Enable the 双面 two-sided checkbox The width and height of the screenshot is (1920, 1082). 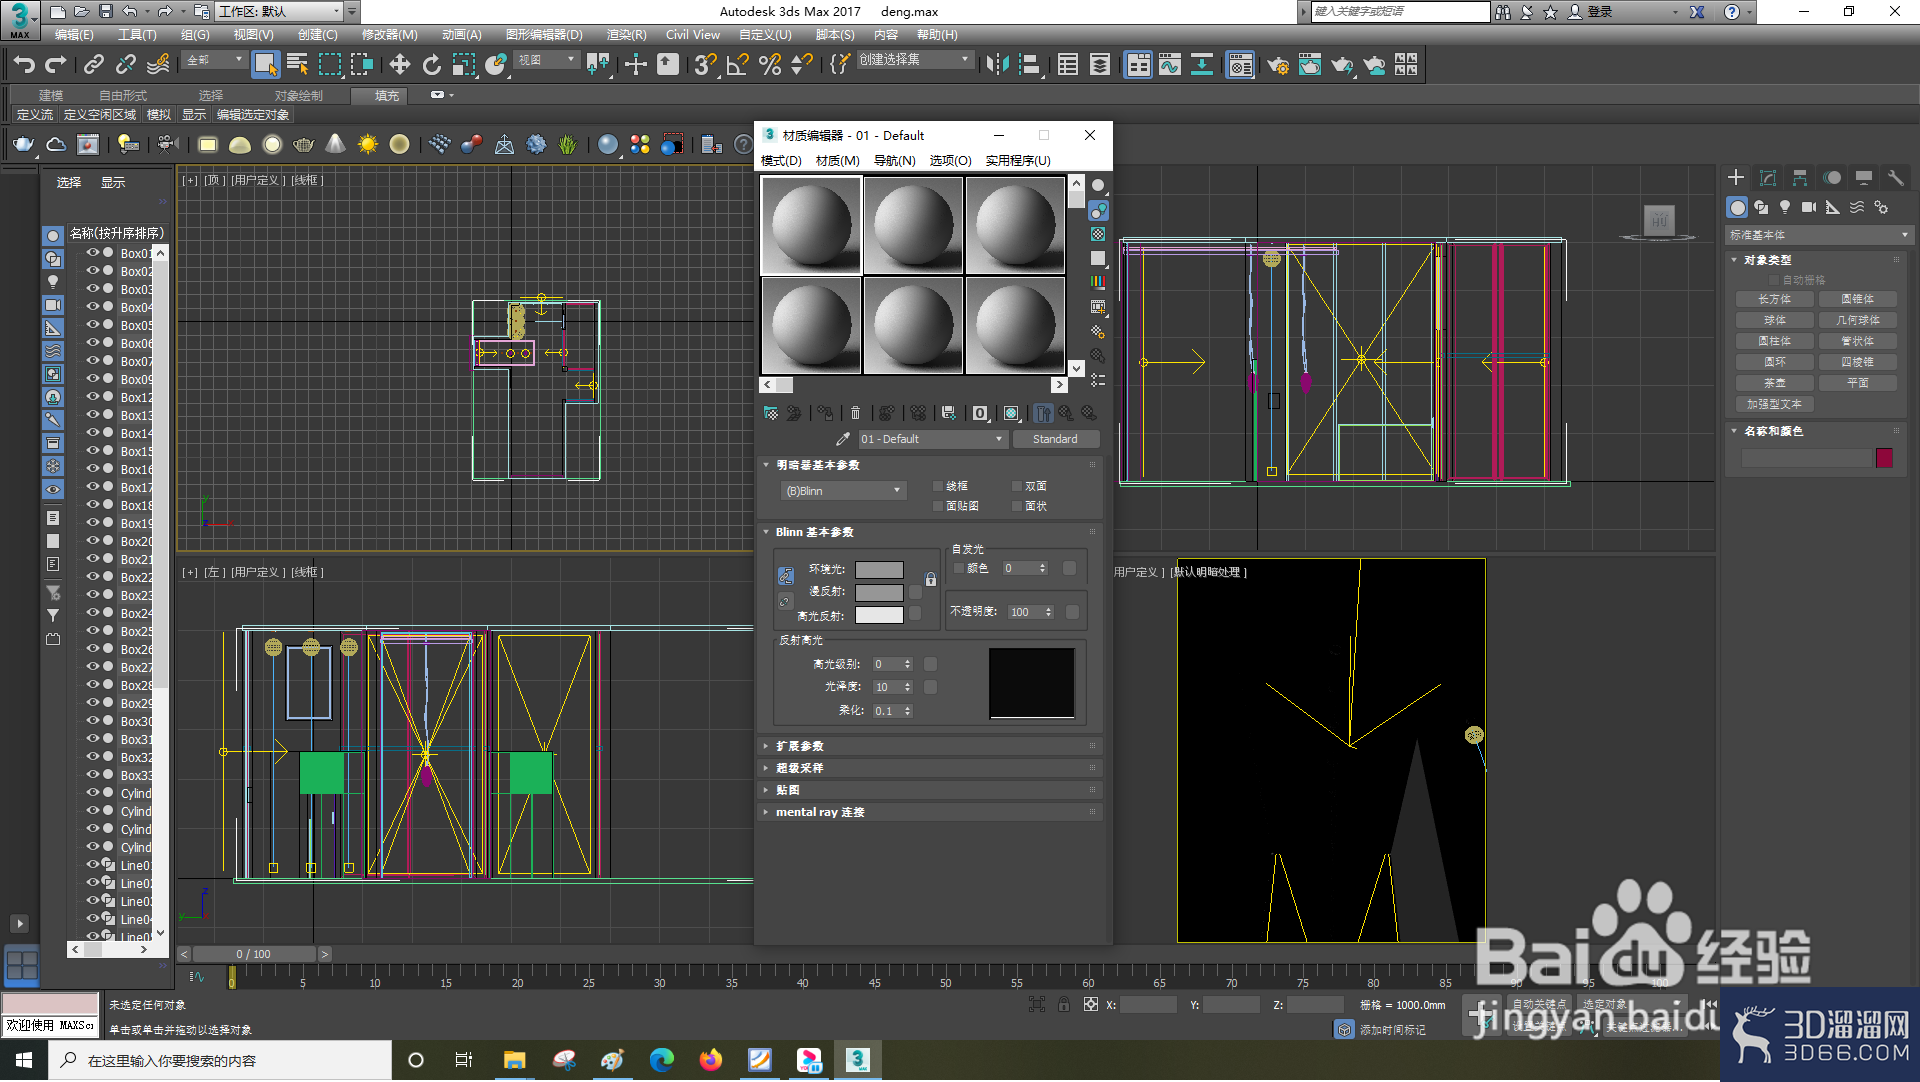pos(1017,486)
